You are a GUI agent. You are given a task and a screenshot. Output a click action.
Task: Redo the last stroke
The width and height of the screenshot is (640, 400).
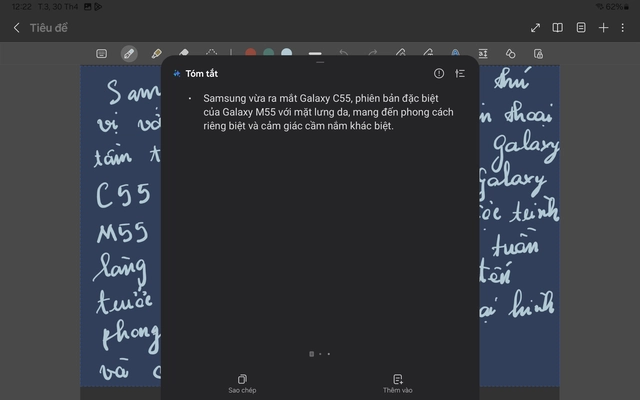(x=373, y=53)
